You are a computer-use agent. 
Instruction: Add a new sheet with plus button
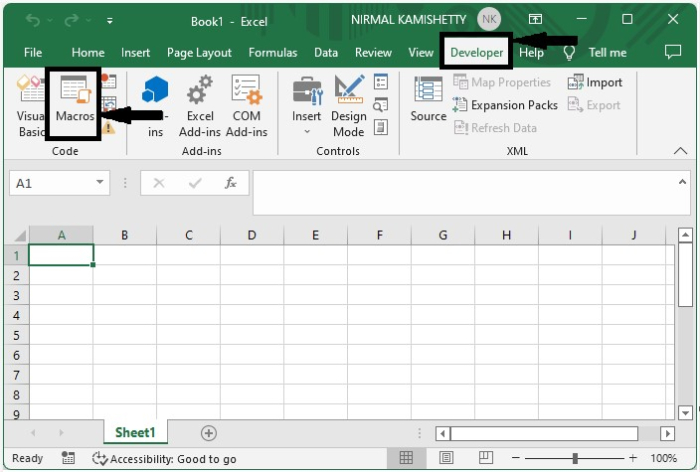tap(208, 433)
